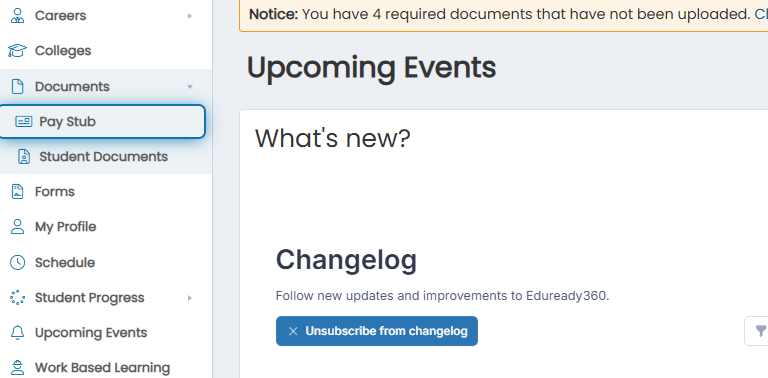Click the Schedule clock icon
Viewport: 768px width, 378px height.
(17, 262)
